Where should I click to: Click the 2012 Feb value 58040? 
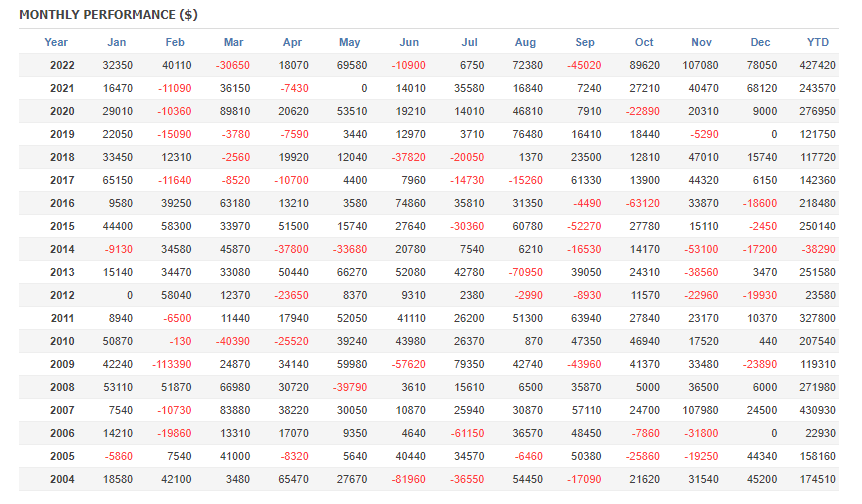pyautogui.click(x=176, y=296)
